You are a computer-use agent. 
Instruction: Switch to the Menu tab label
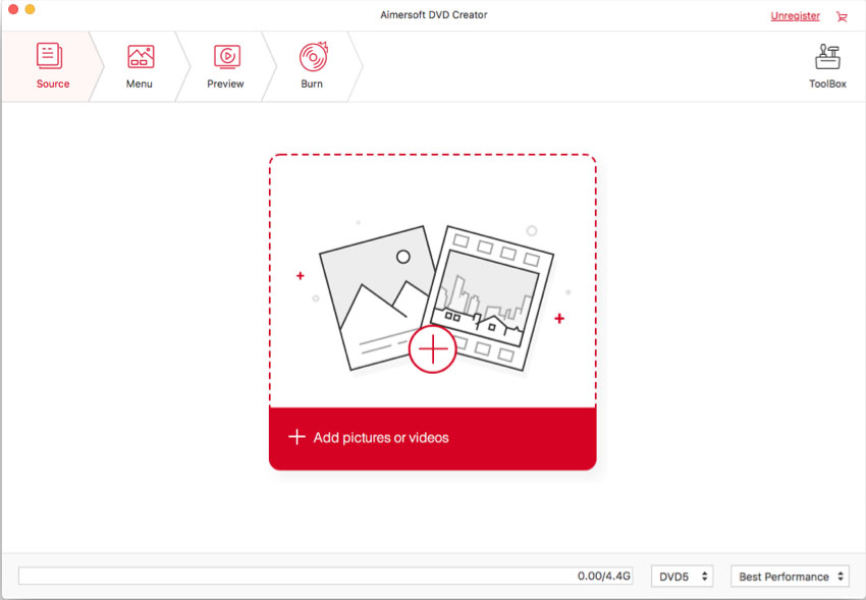point(139,84)
